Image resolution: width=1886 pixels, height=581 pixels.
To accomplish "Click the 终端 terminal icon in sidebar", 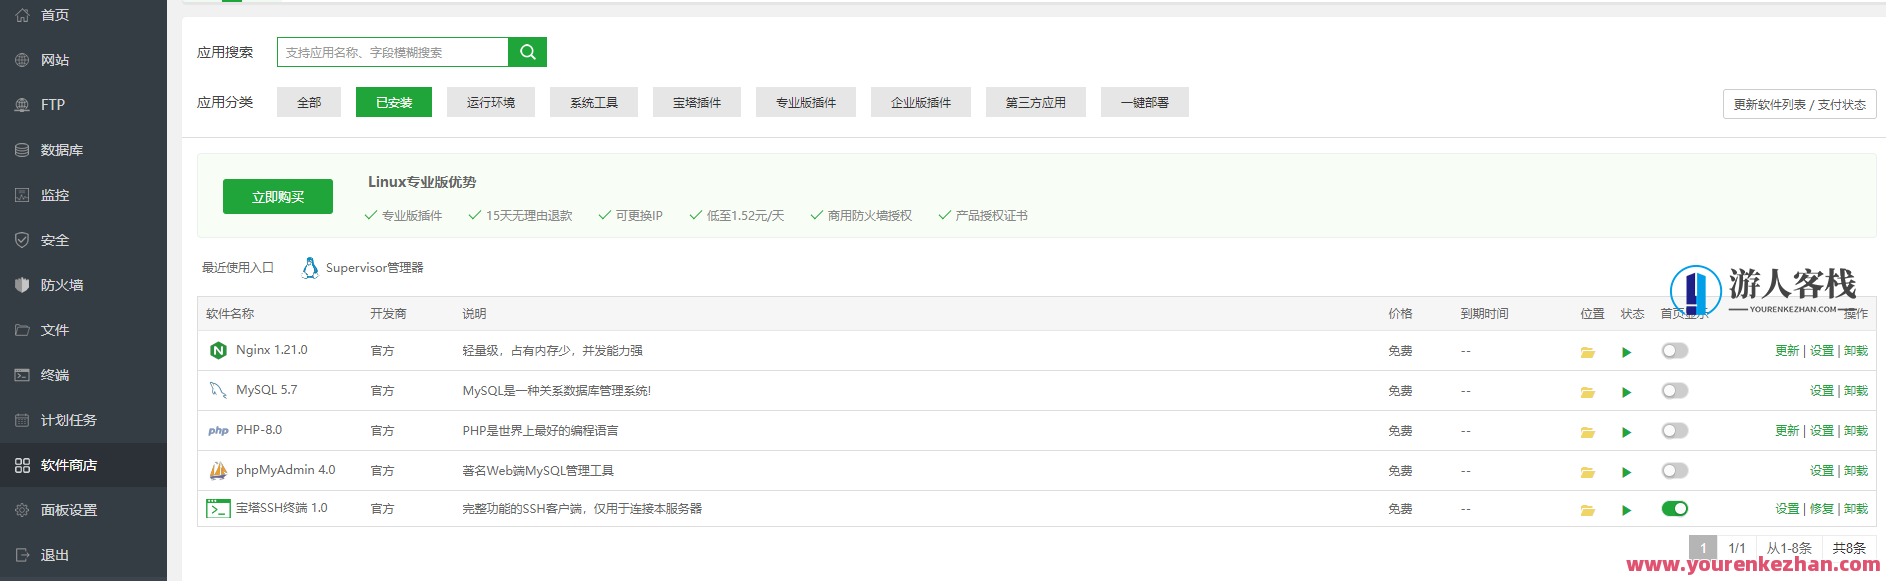I will pyautogui.click(x=22, y=375).
